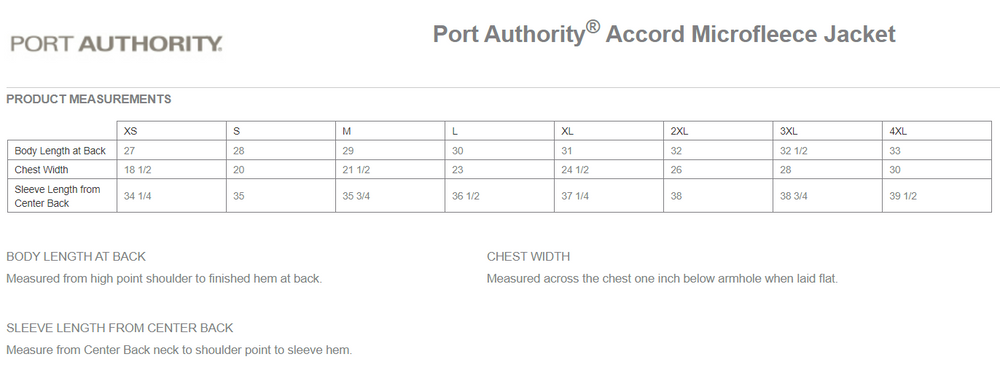Click the PRODUCT MEASUREMENTS heading
Image resolution: width=1000 pixels, height=372 pixels.
click(89, 99)
